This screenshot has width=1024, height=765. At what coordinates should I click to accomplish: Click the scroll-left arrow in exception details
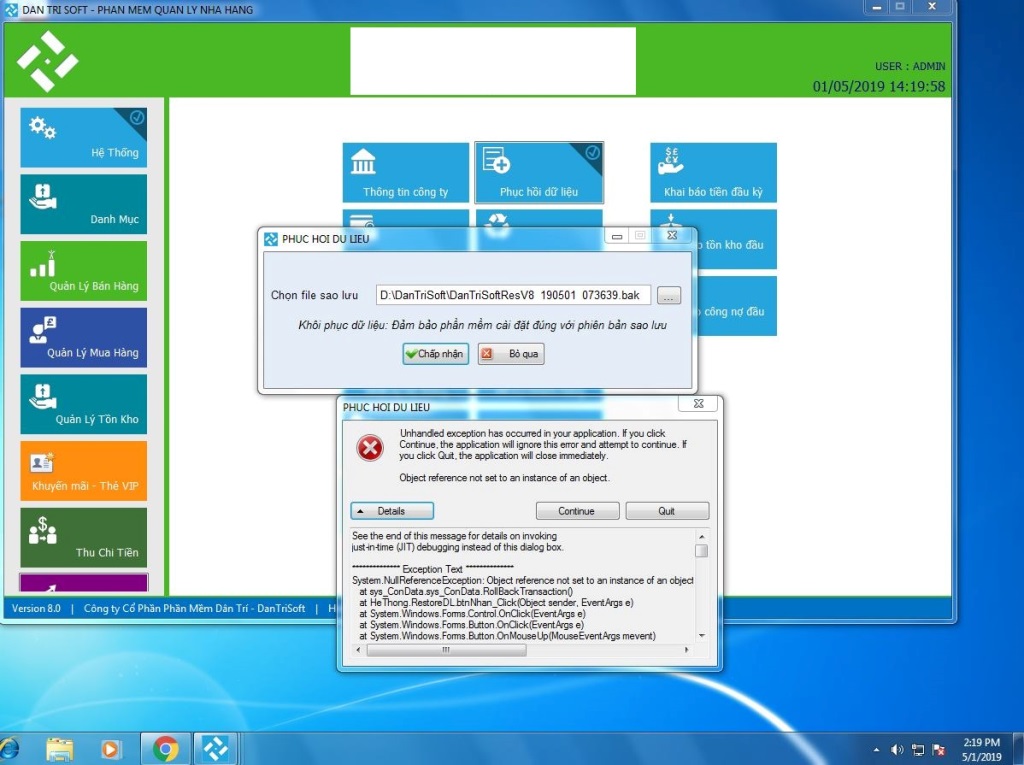coord(358,650)
